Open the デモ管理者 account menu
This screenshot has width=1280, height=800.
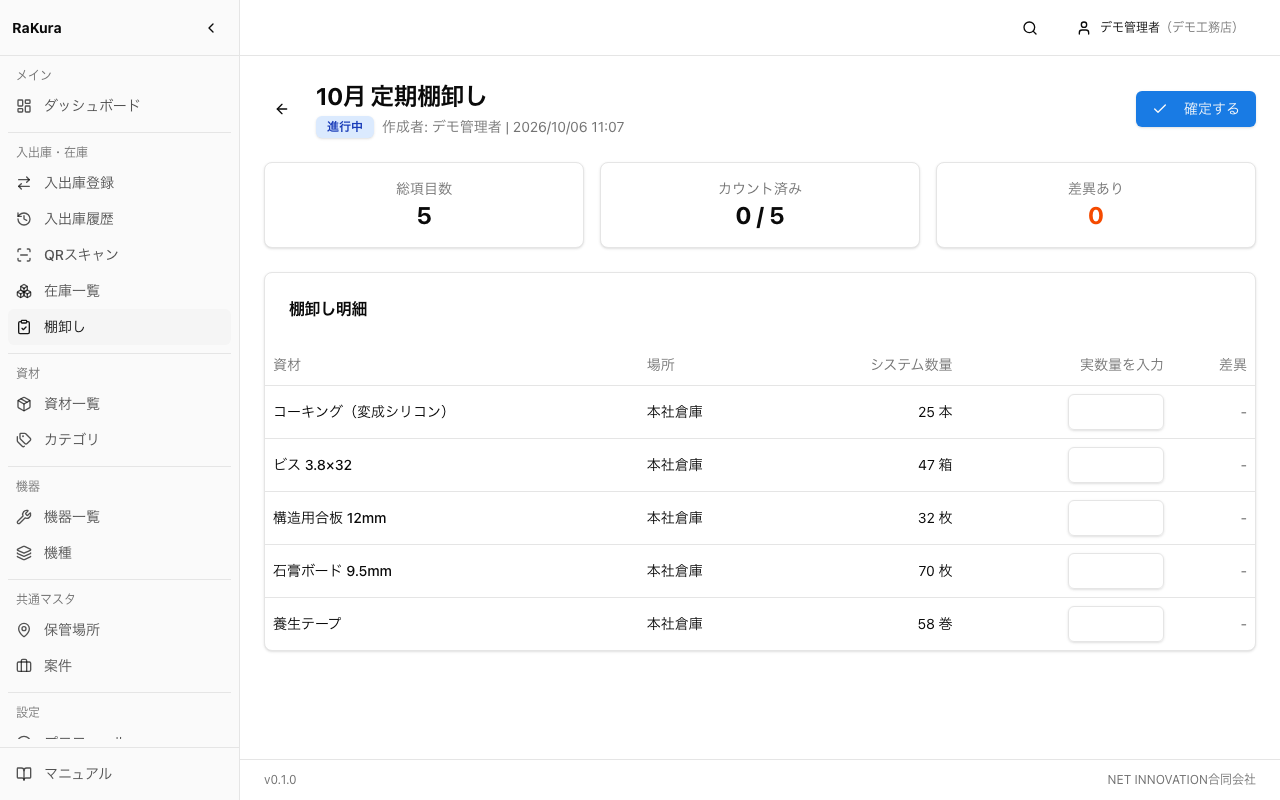click(x=1157, y=28)
